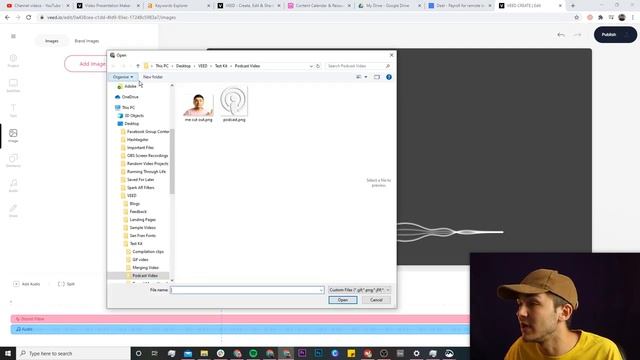Open the Windows Start menu
Viewport: 640px width, 360px height.
point(8,353)
